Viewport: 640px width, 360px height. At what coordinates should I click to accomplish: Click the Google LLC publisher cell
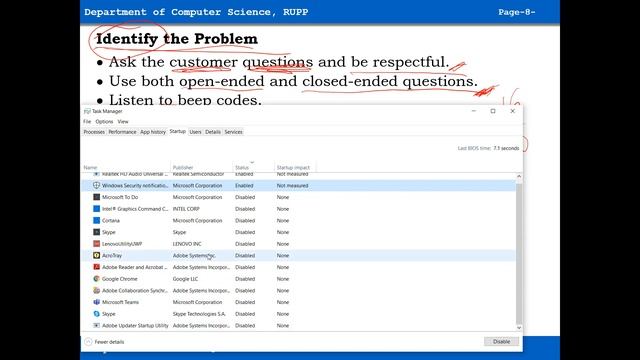click(185, 279)
